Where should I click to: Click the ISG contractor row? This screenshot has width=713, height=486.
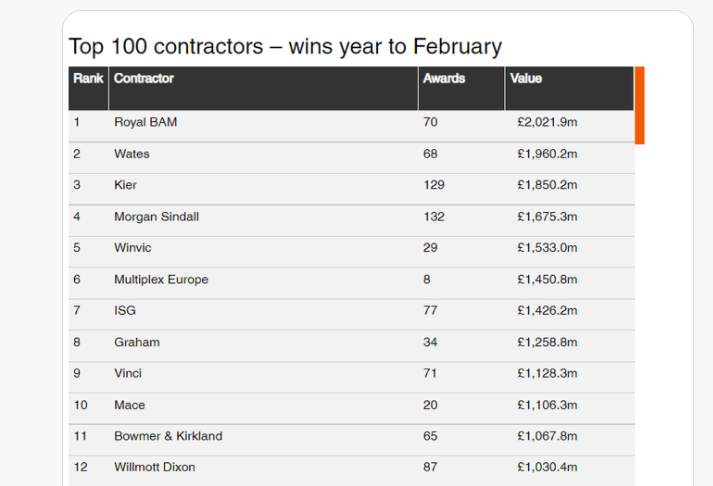pyautogui.click(x=125, y=311)
